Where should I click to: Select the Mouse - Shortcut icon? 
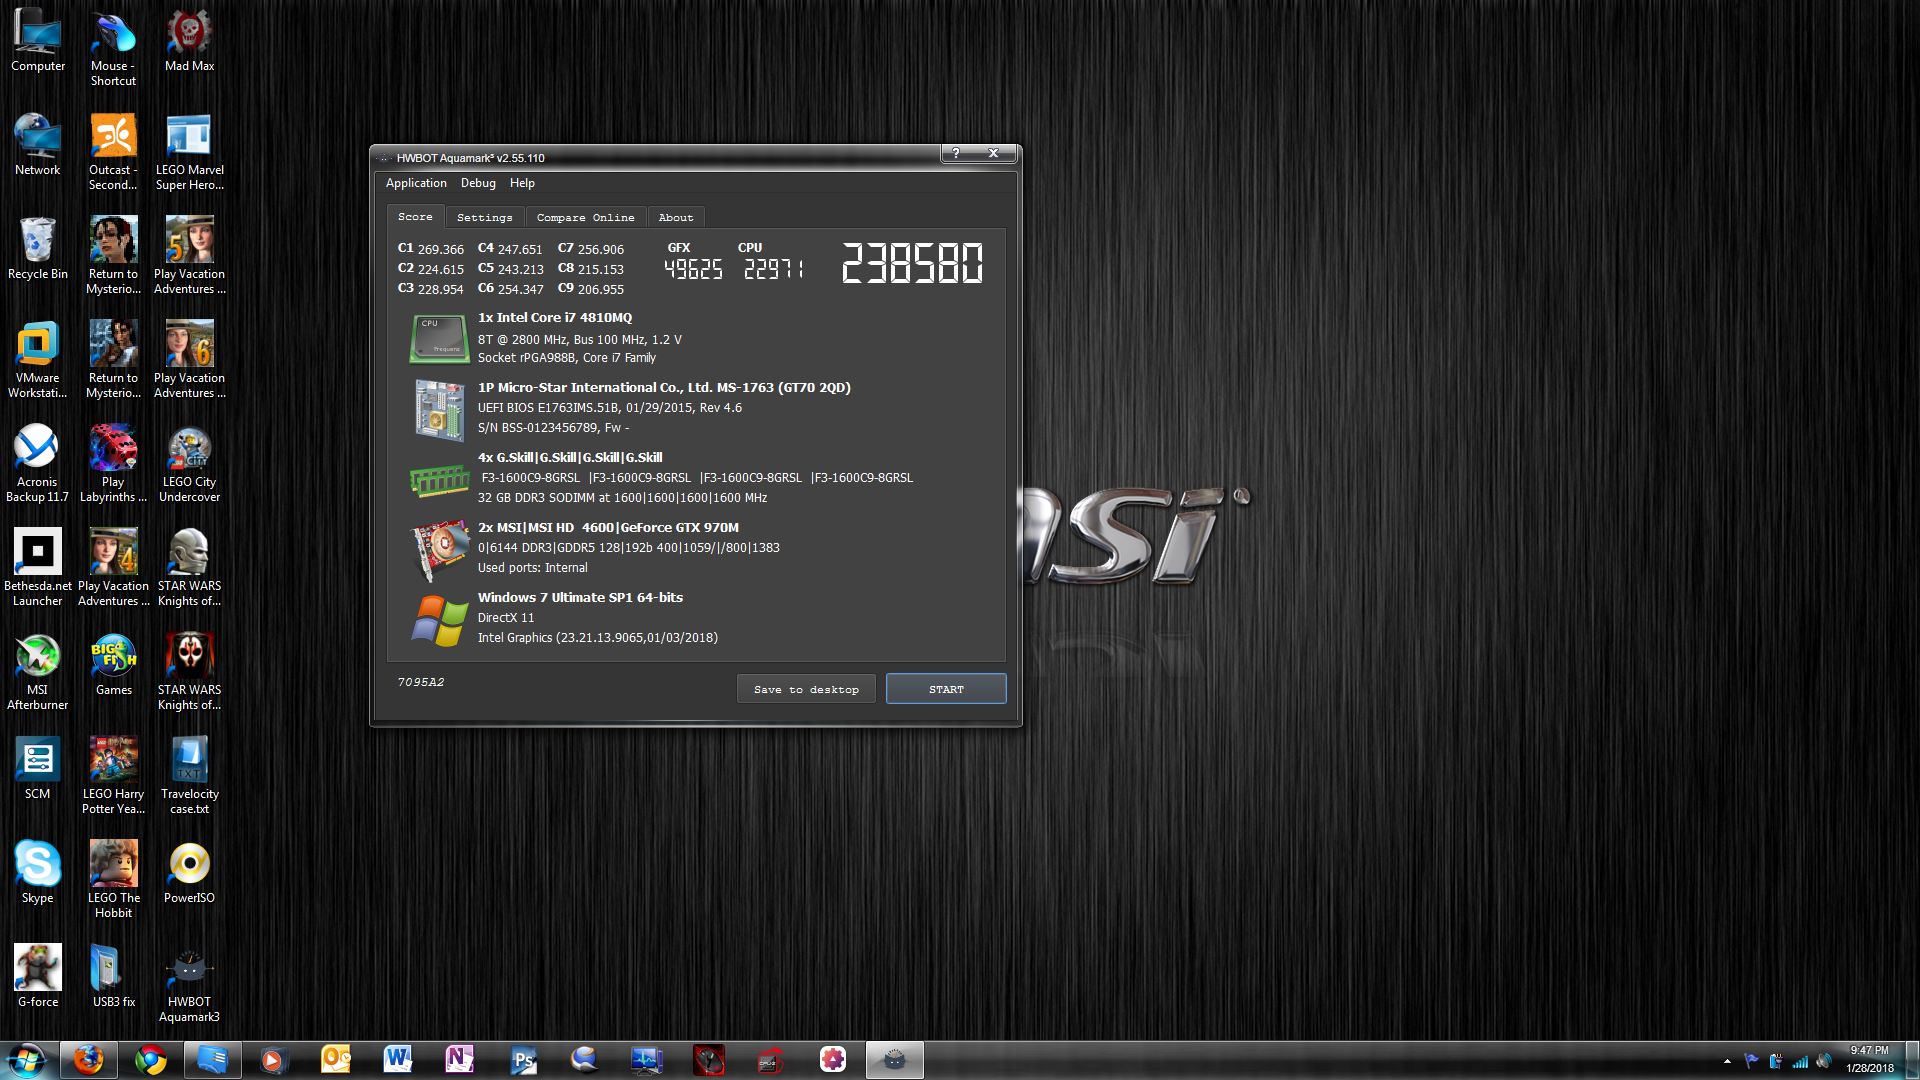tap(113, 48)
